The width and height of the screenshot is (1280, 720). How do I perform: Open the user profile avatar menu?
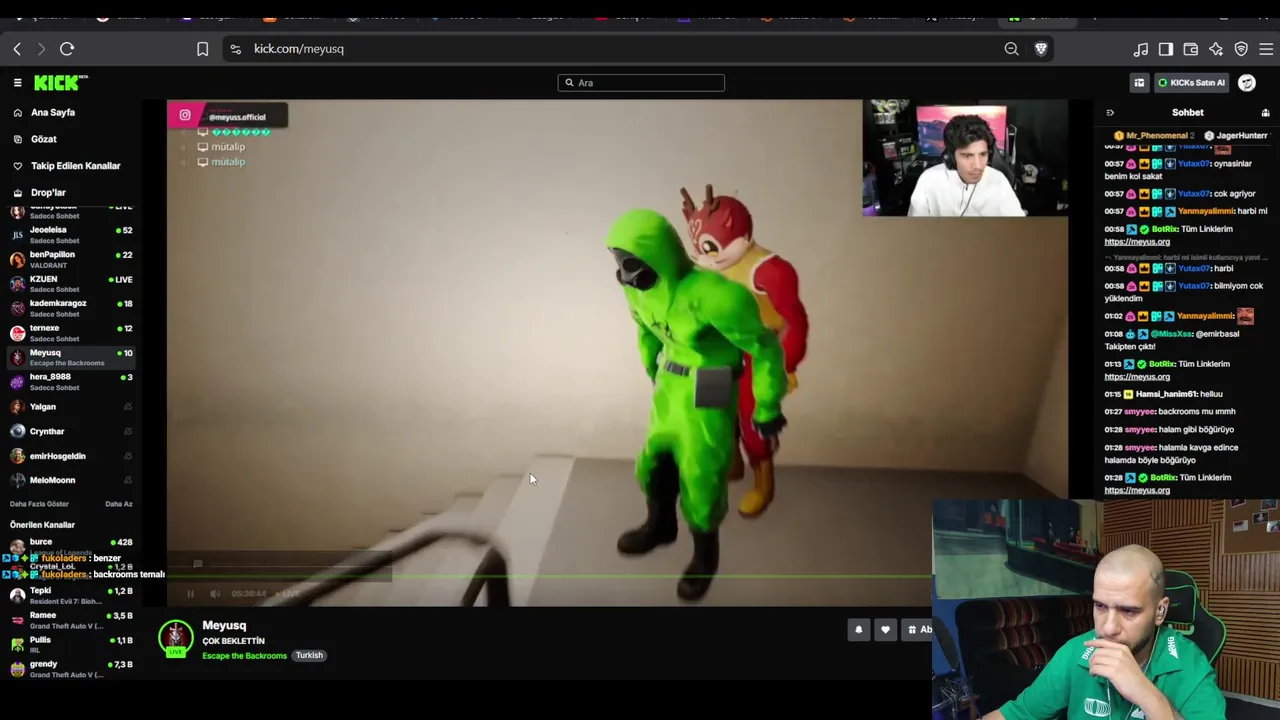pyautogui.click(x=1247, y=83)
